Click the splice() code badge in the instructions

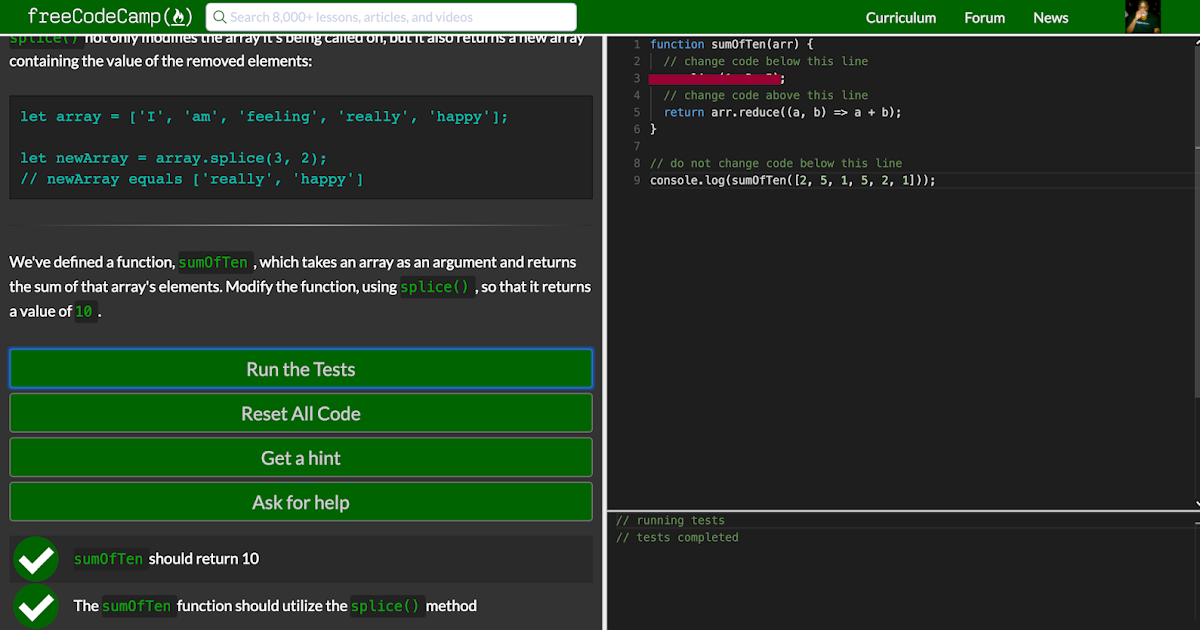[x=436, y=286]
